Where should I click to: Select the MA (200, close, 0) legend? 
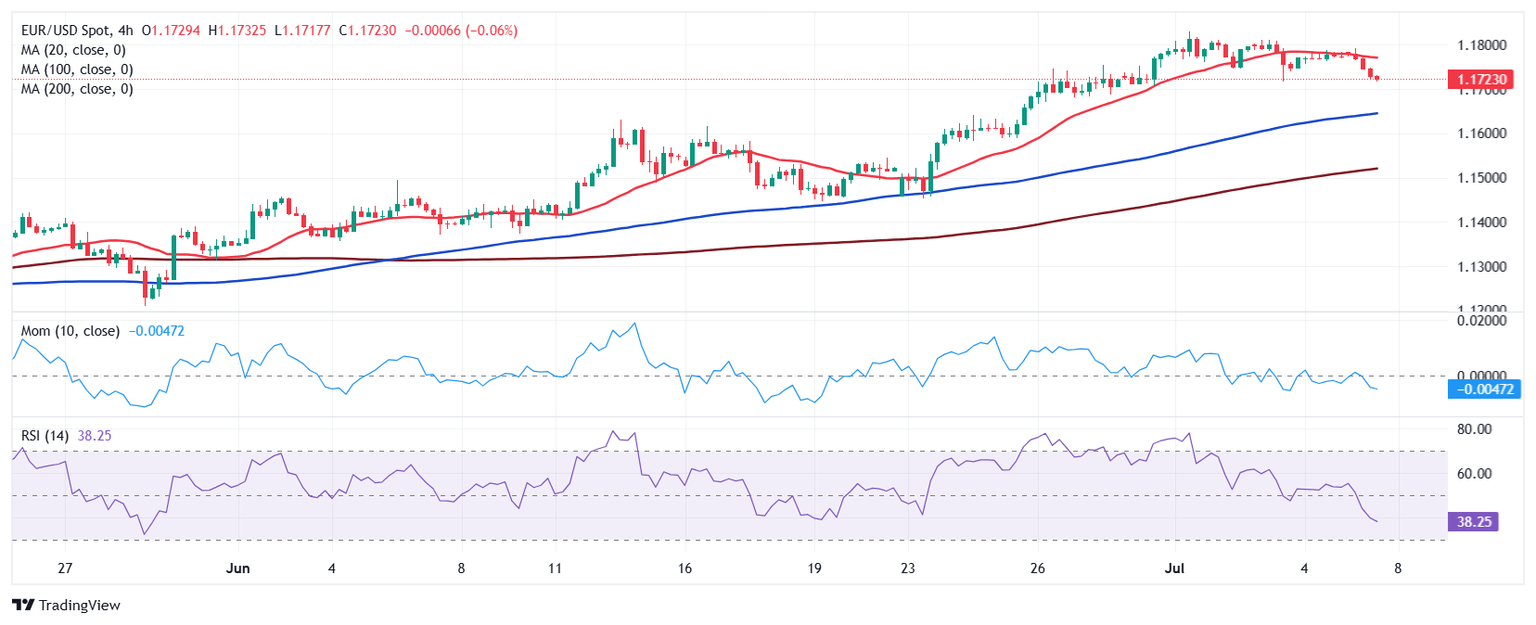pyautogui.click(x=80, y=89)
